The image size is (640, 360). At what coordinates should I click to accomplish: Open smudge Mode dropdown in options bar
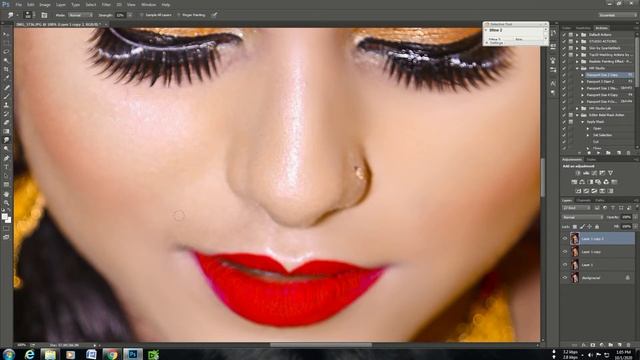pyautogui.click(x=80, y=15)
